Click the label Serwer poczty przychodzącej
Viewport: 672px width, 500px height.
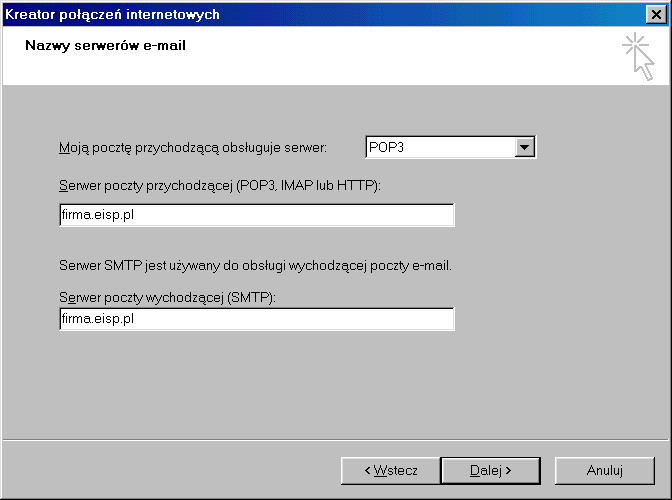tap(220, 186)
